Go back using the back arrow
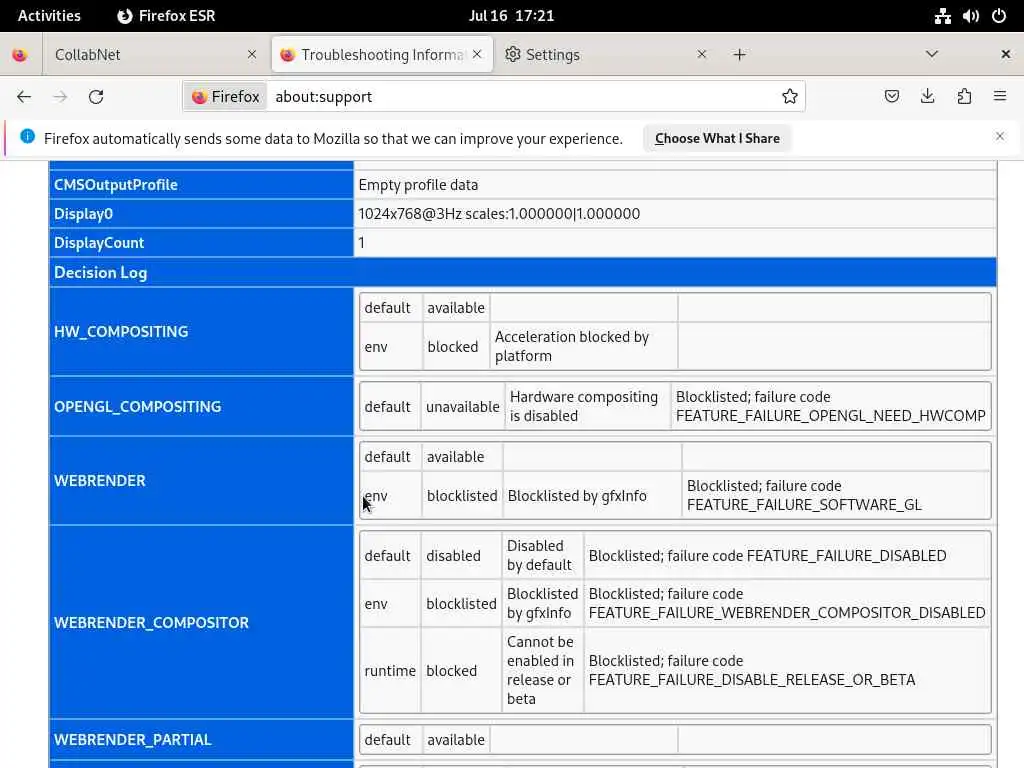 point(24,97)
